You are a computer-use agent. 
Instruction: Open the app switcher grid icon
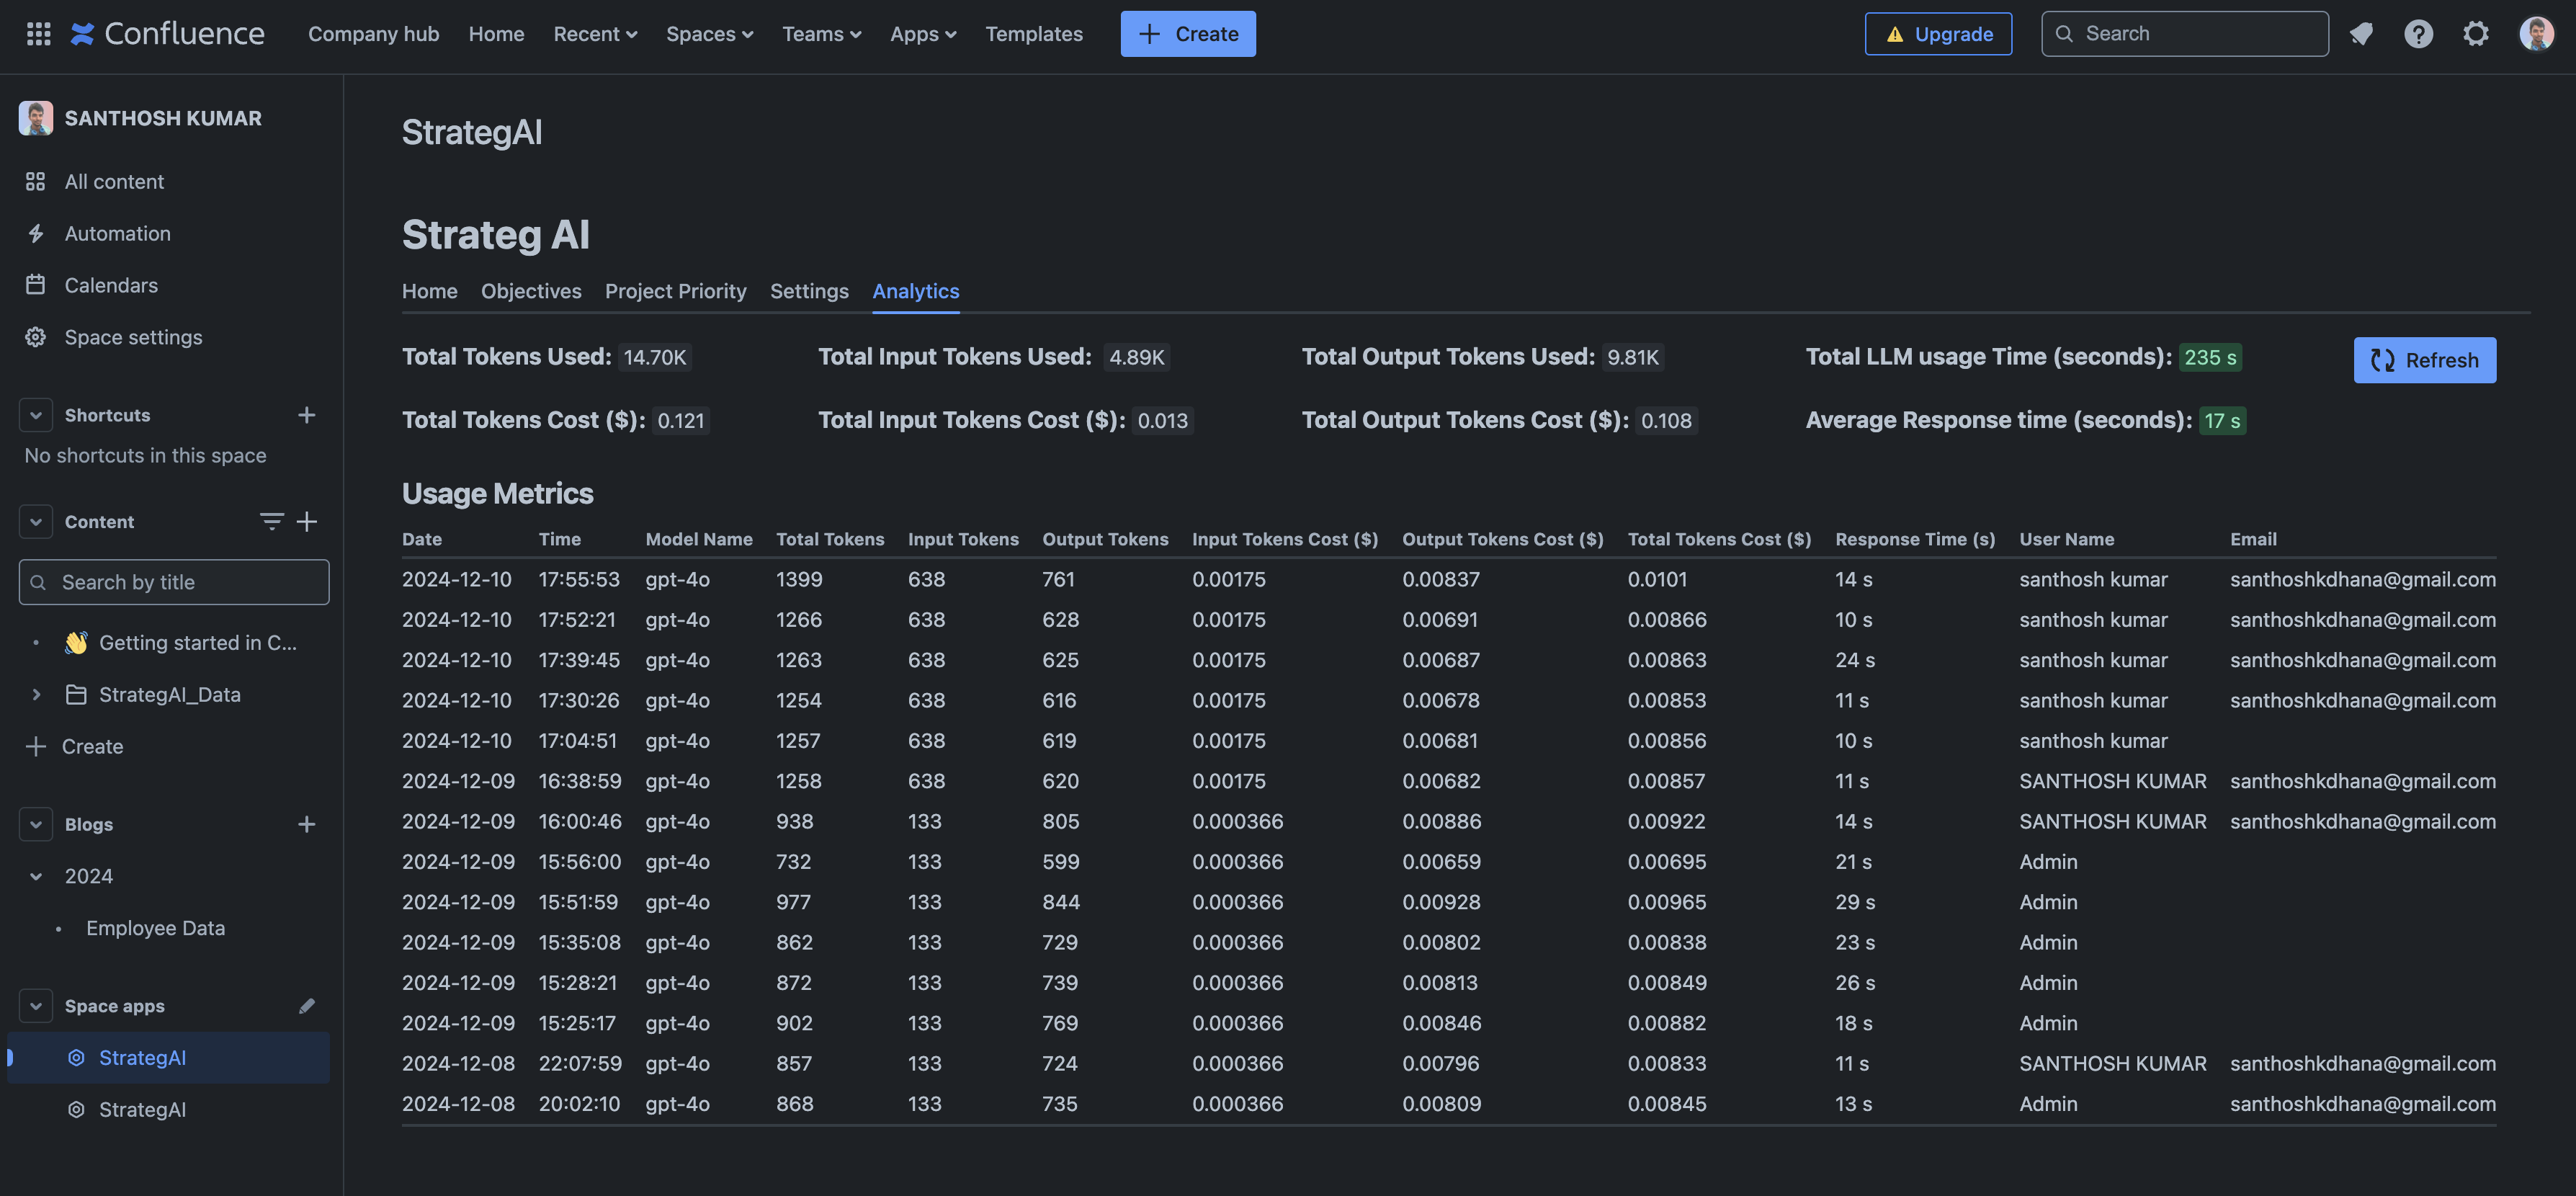[38, 34]
